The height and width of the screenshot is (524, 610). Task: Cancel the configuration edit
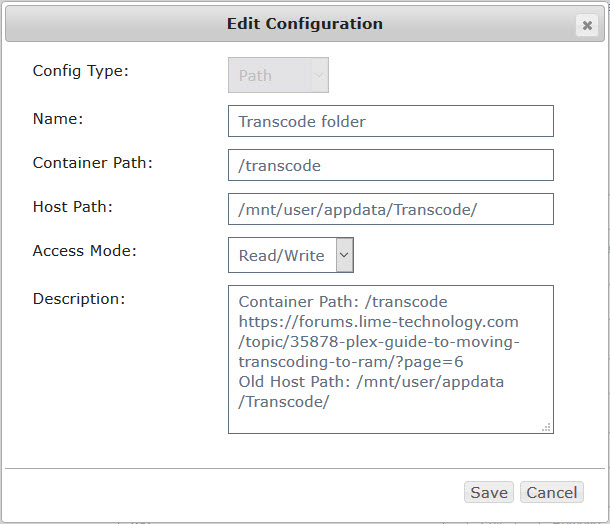coord(551,492)
